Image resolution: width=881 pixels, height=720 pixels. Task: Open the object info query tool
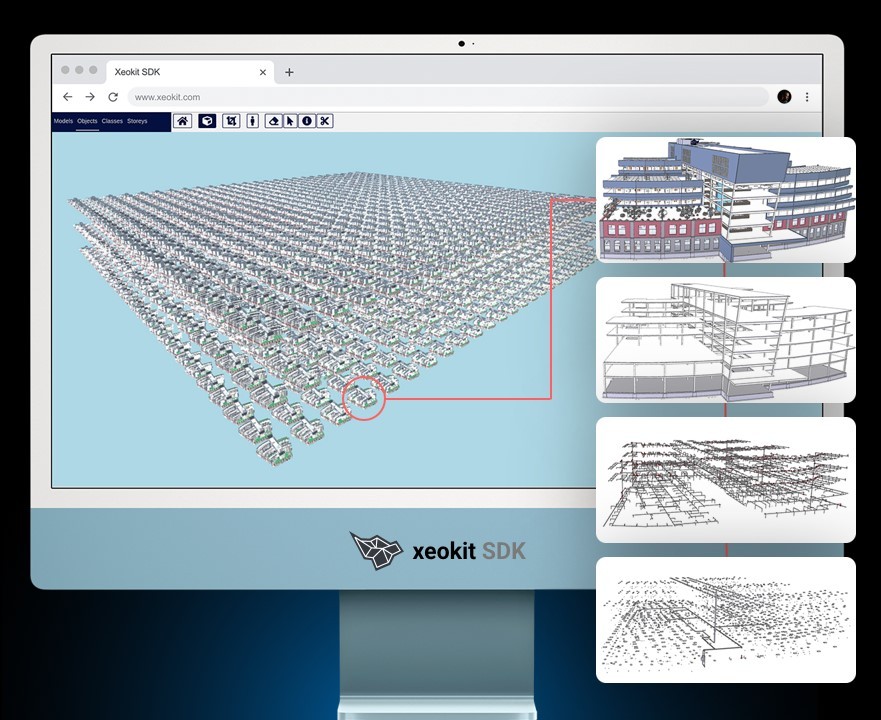(x=306, y=120)
